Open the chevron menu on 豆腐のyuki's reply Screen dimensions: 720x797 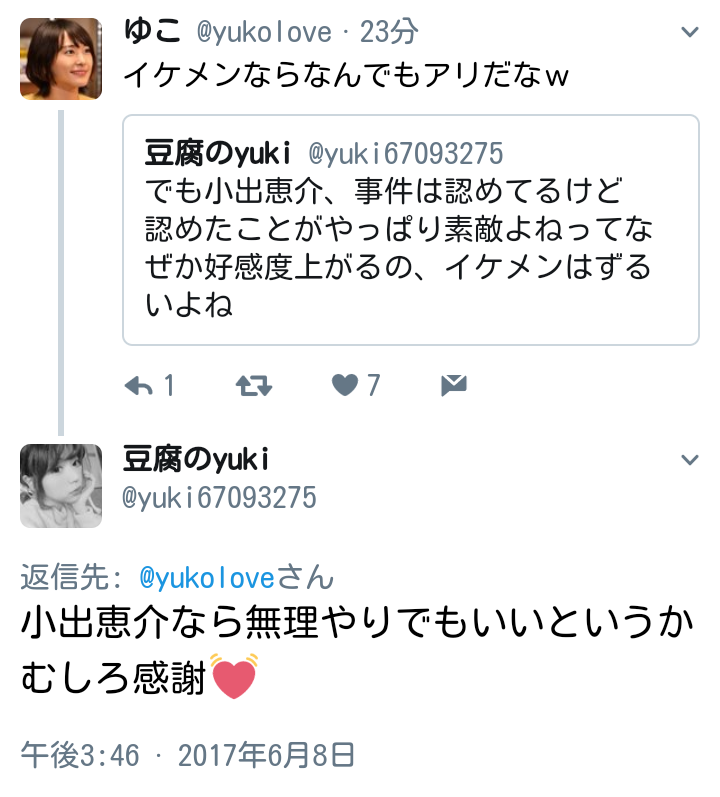tap(689, 460)
